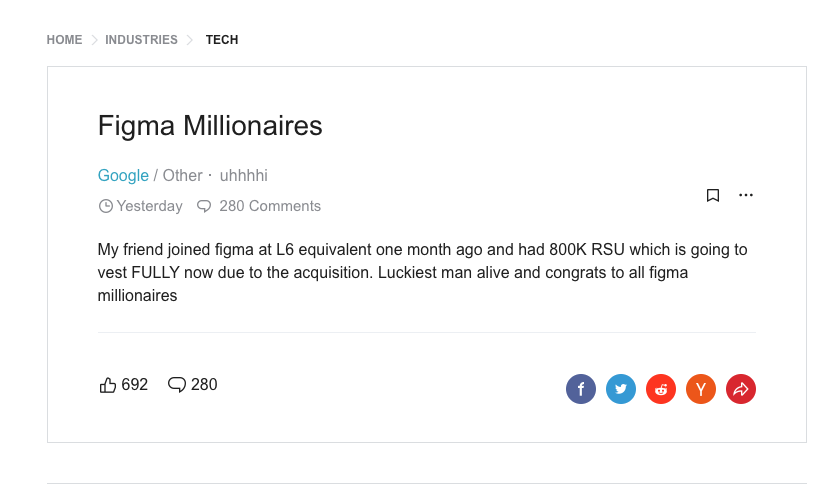820x484 pixels.
Task: Go to HOME in the breadcrumb
Action: pos(64,40)
